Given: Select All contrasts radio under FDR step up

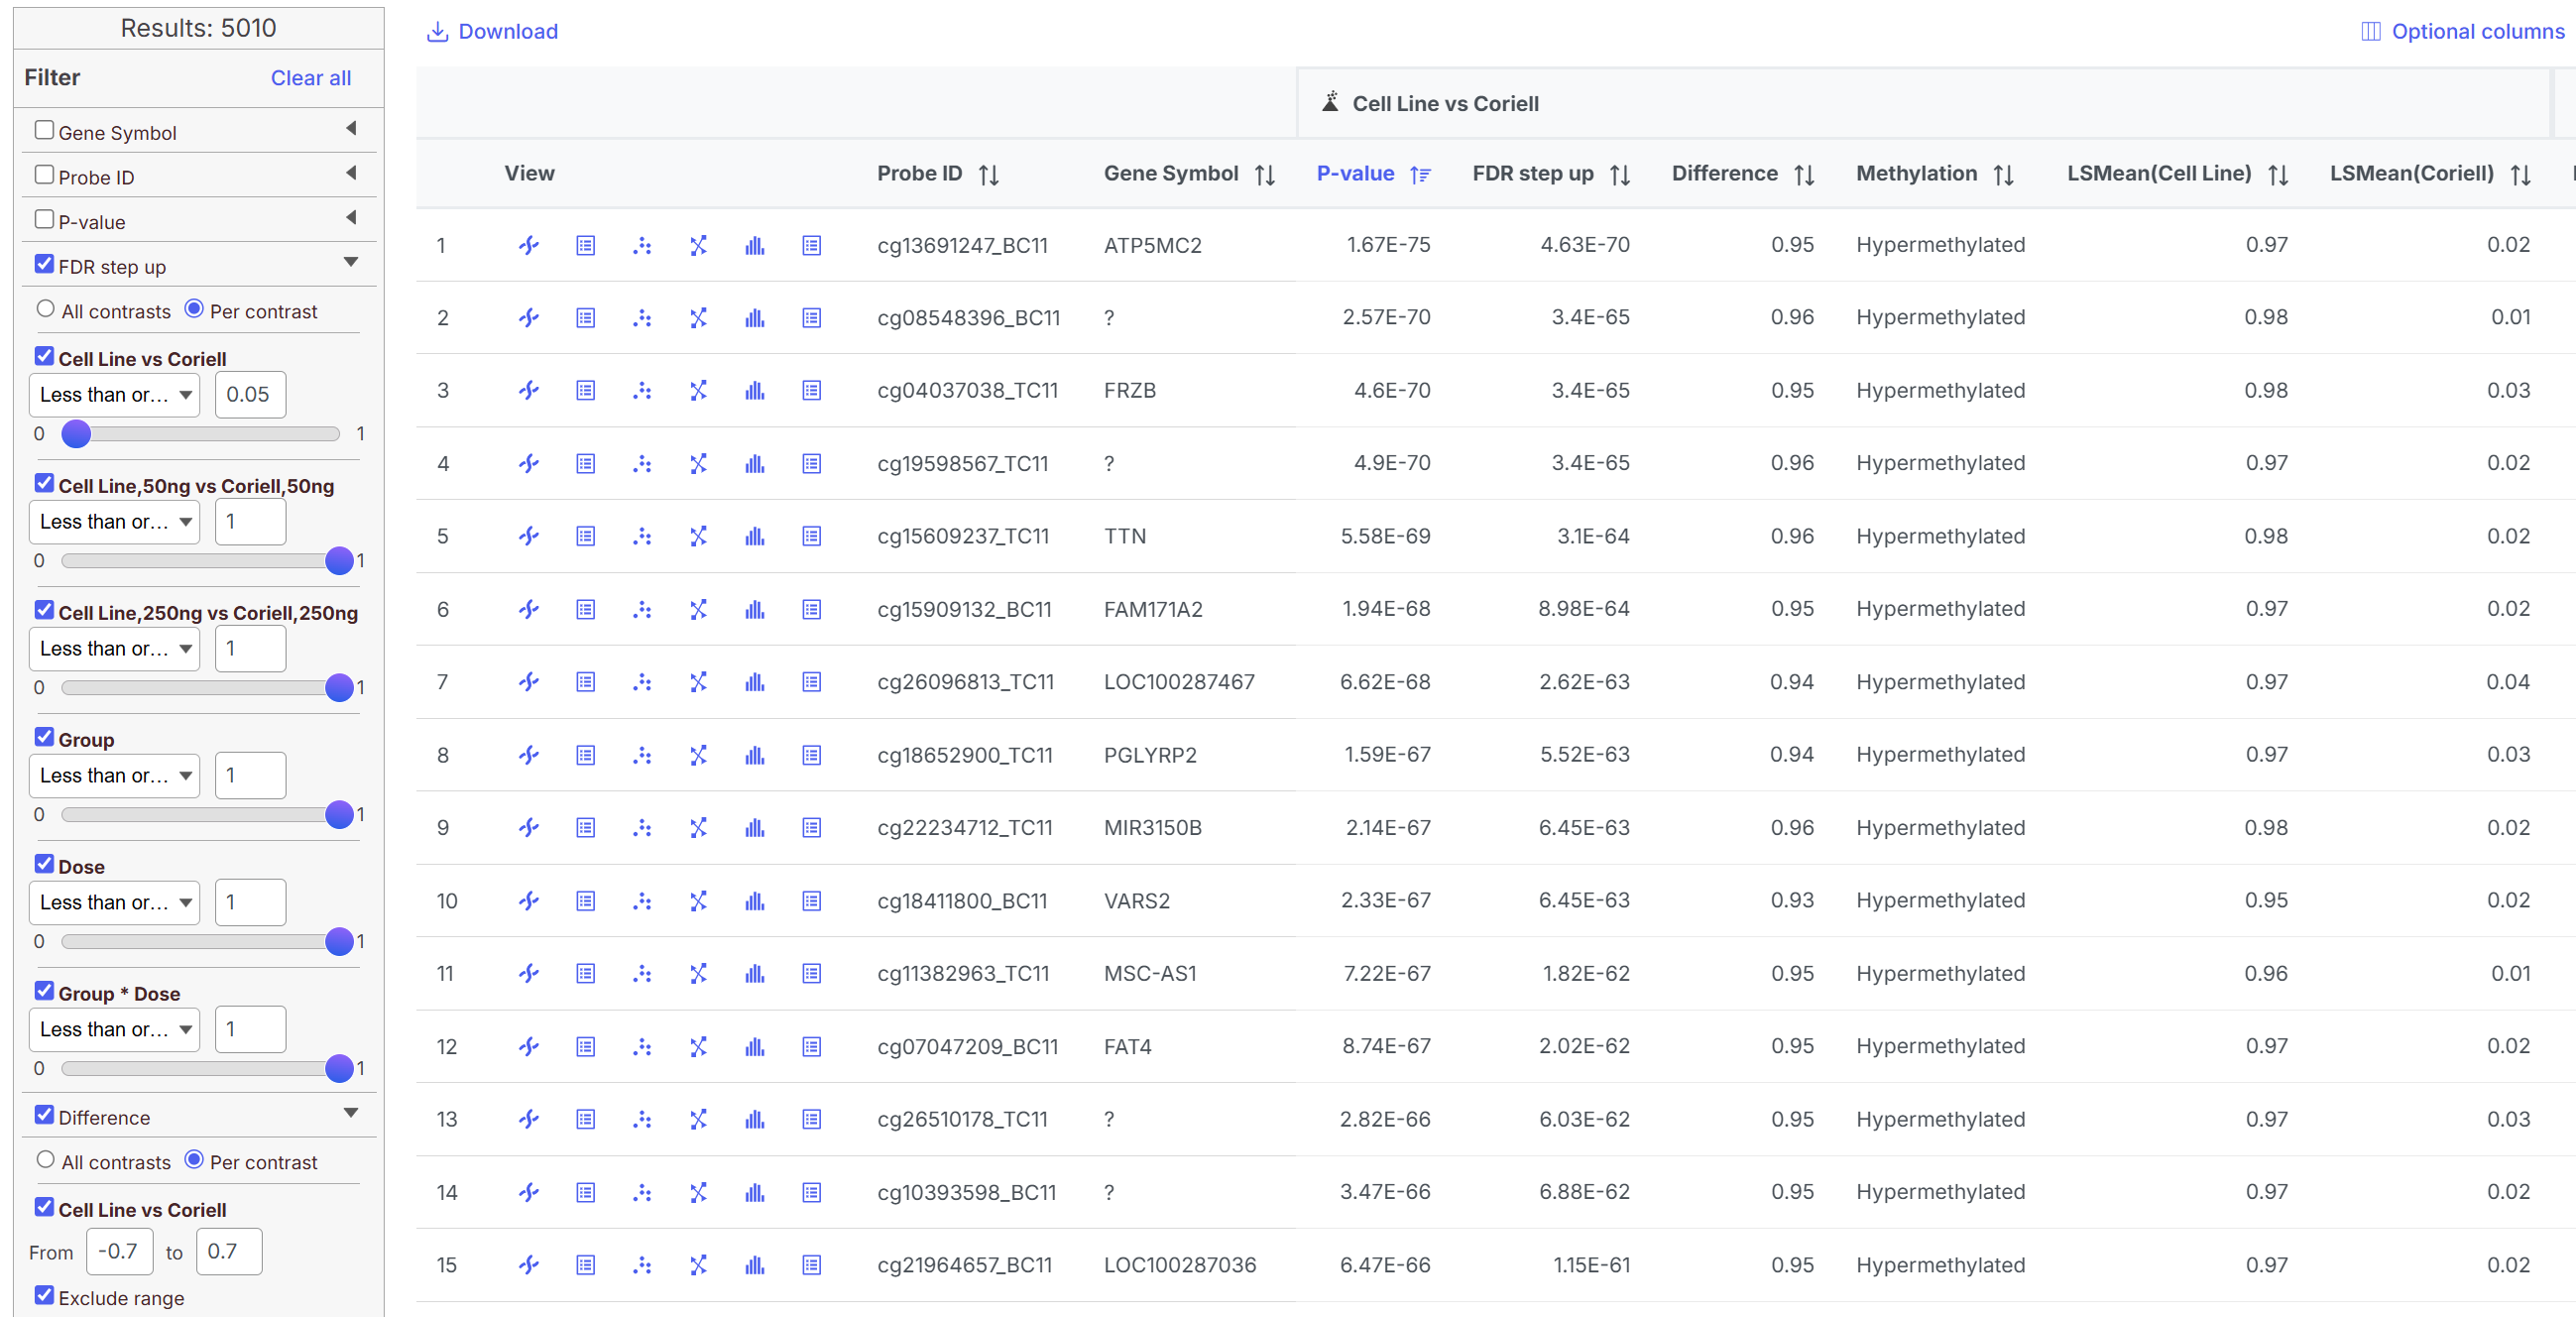Looking at the screenshot, I should point(46,309).
